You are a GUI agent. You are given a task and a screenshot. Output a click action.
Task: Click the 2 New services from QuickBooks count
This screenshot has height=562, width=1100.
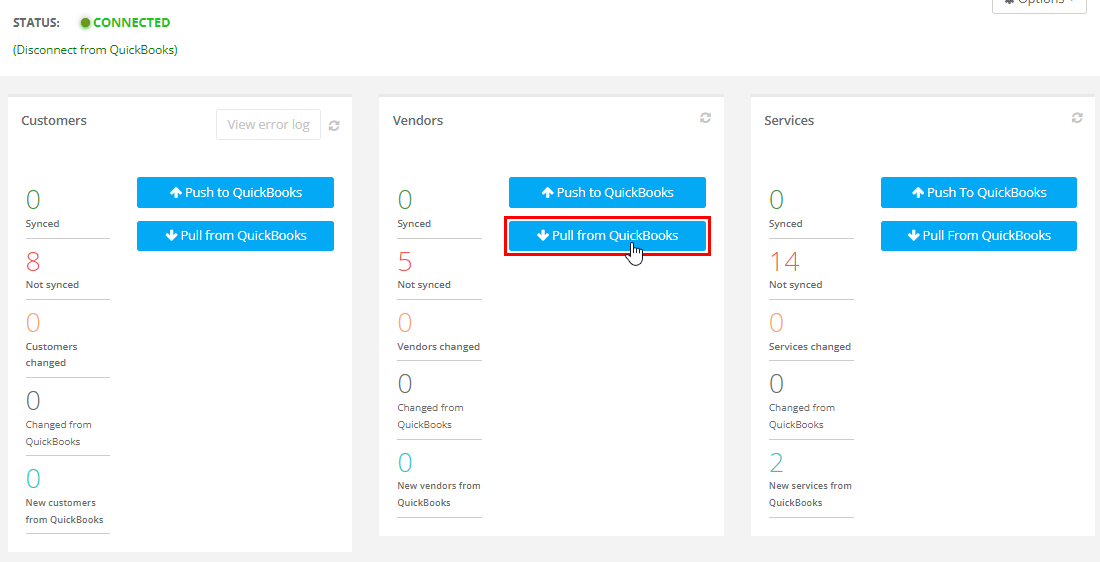[x=777, y=463]
